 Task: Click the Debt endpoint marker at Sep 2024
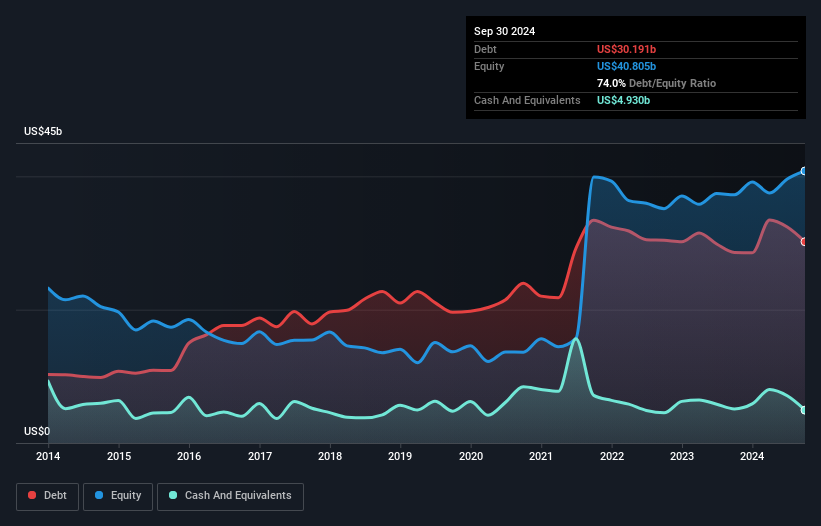[804, 242]
